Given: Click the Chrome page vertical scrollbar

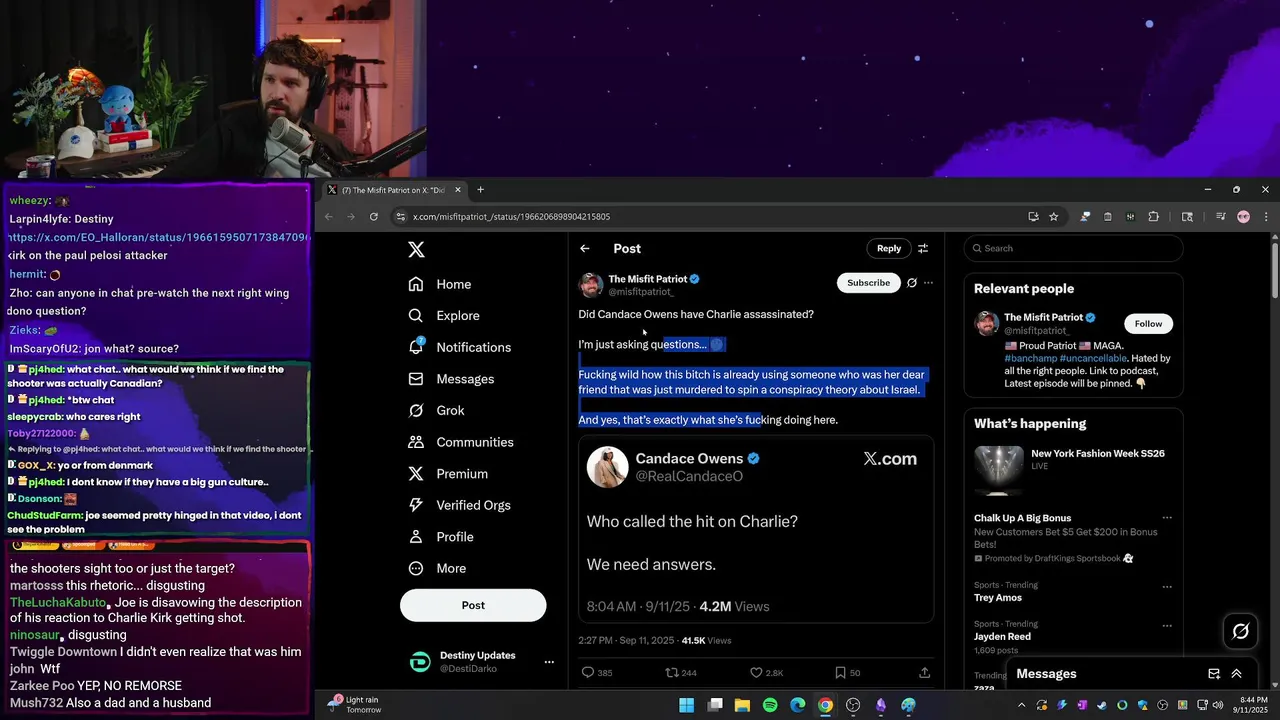Looking at the screenshot, I should click(x=1275, y=270).
